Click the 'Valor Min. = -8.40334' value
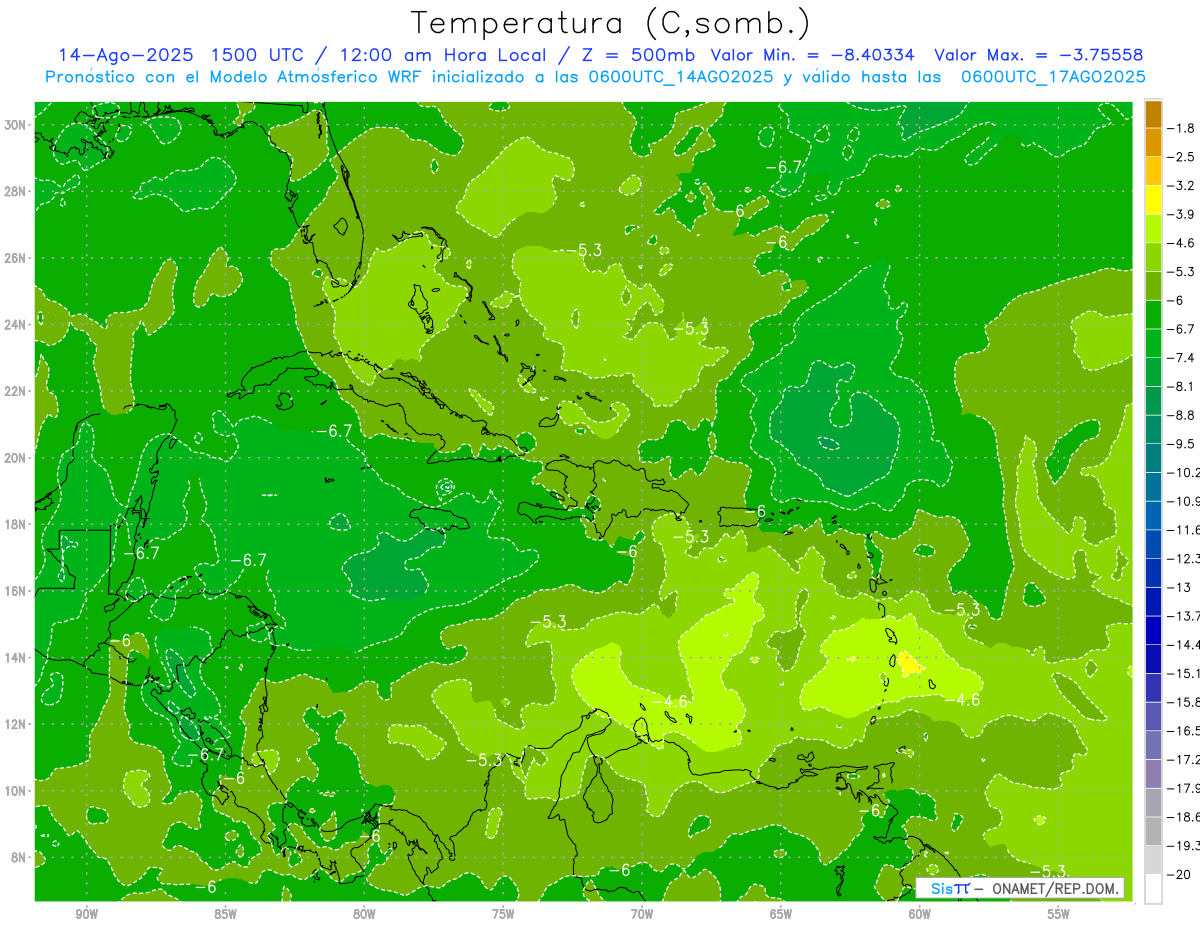 (x=814, y=55)
